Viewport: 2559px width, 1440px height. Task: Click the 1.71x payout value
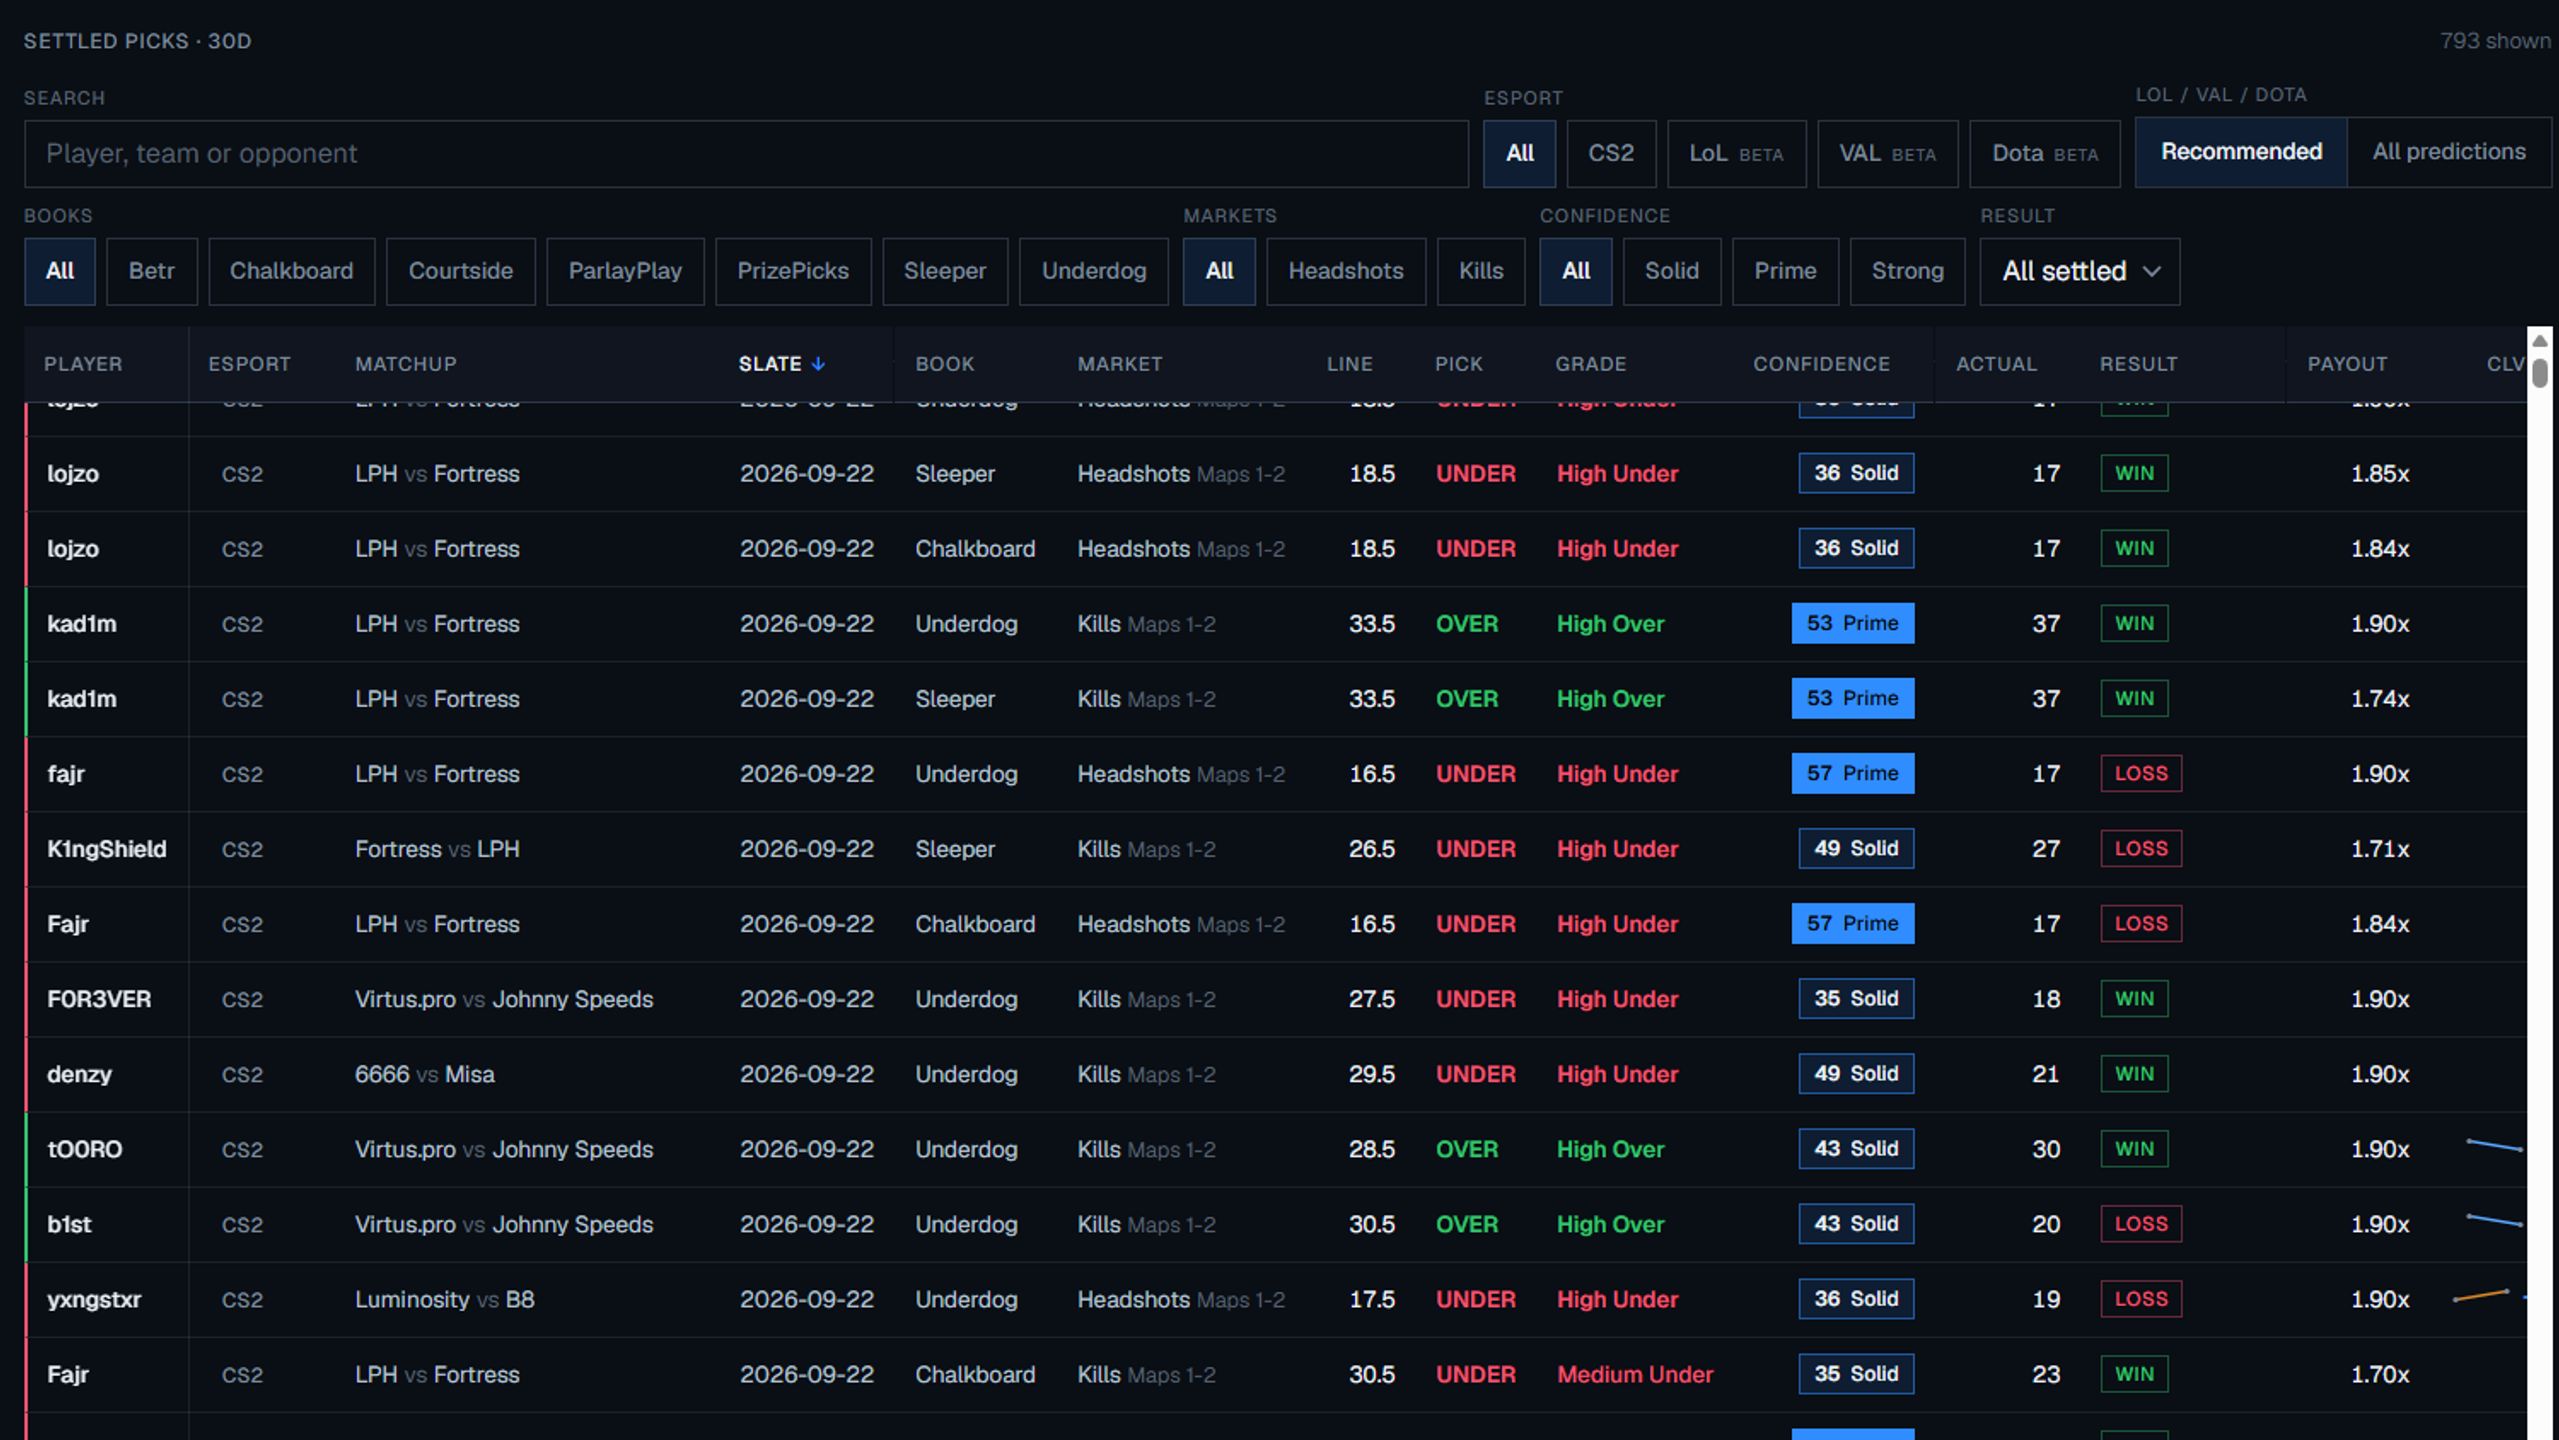pyautogui.click(x=2379, y=849)
